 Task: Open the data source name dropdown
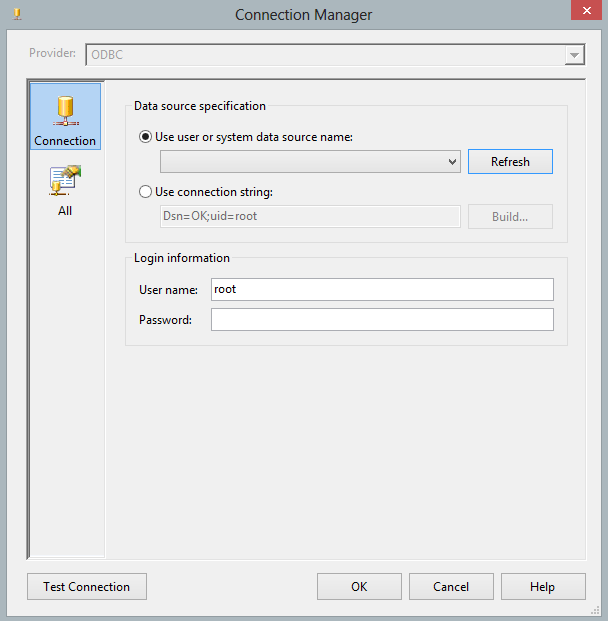310,162
